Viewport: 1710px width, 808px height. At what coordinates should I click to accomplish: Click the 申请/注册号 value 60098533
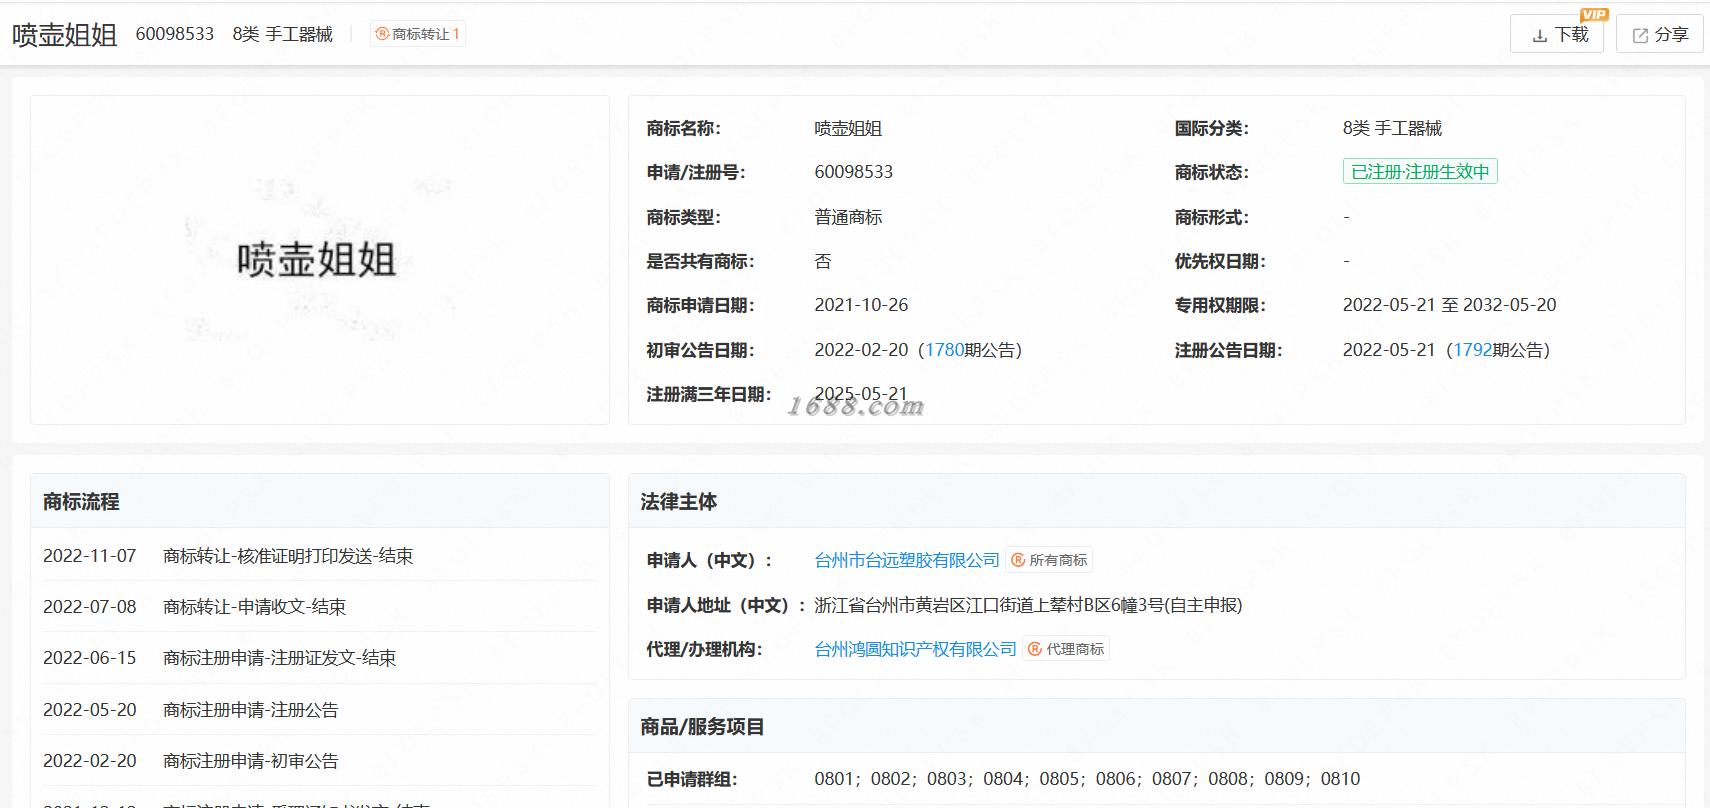coord(854,172)
